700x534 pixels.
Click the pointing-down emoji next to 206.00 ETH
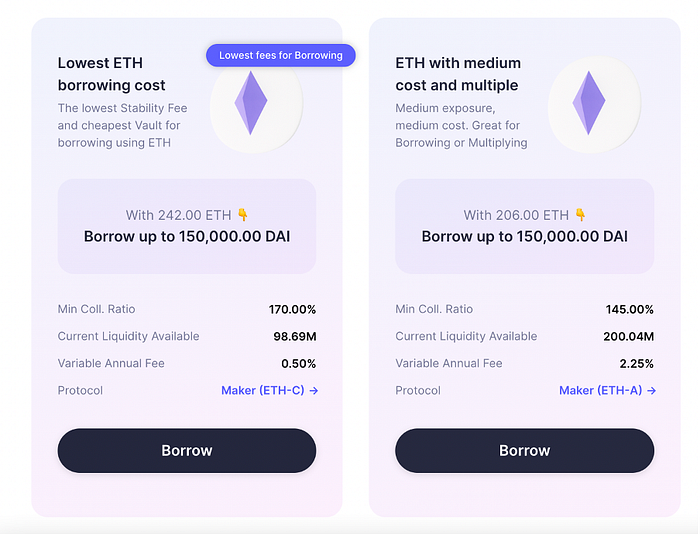pos(580,215)
